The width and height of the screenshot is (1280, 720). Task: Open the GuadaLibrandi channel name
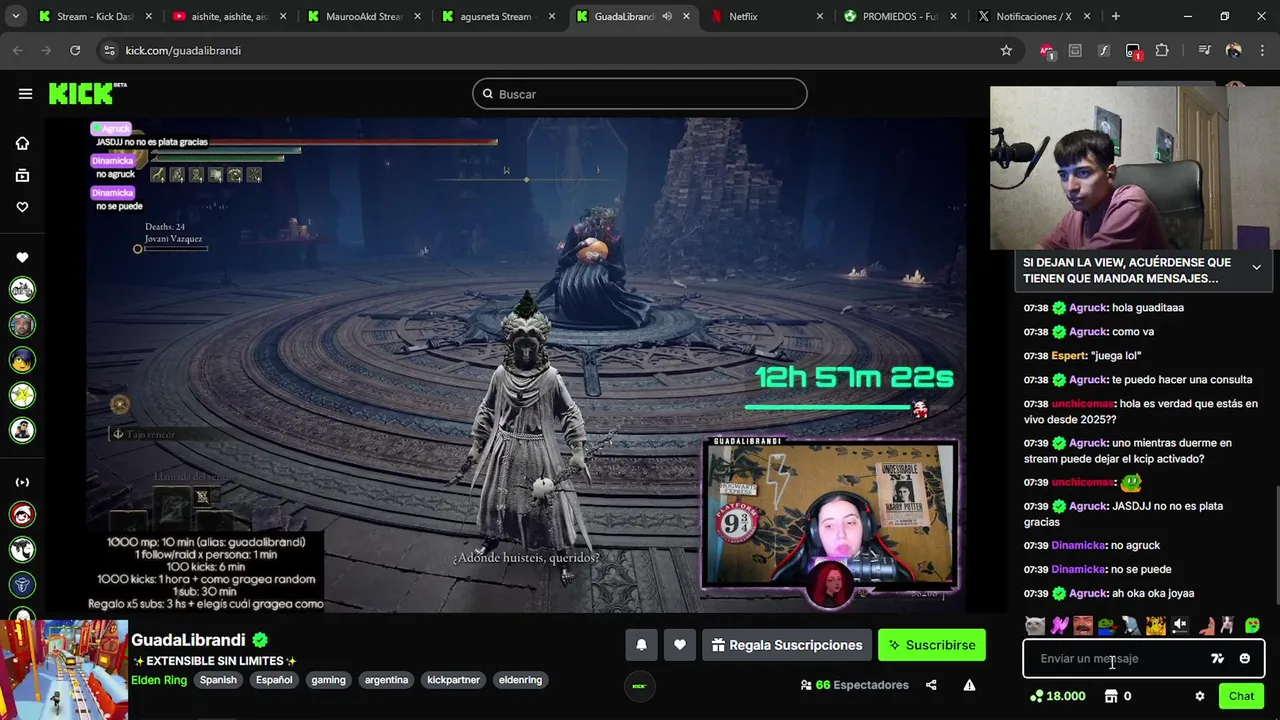[x=188, y=640]
